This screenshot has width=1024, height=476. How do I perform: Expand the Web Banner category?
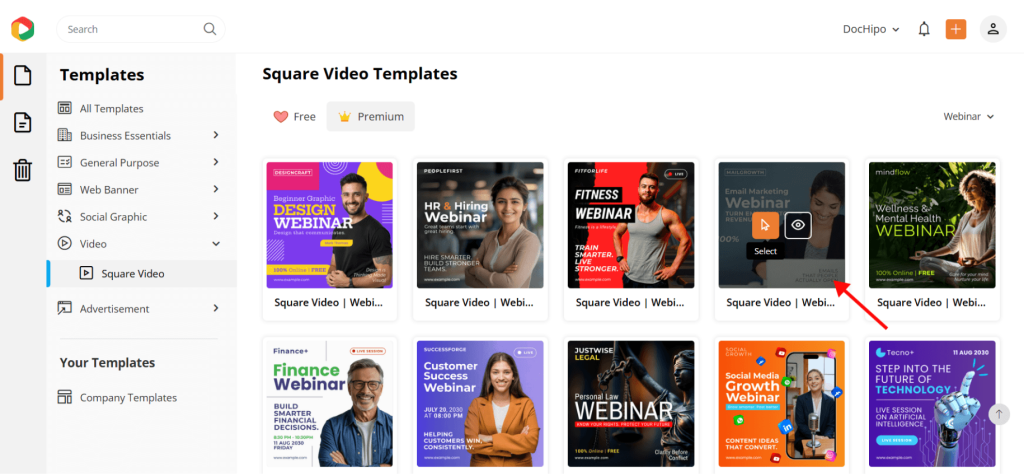coord(216,189)
